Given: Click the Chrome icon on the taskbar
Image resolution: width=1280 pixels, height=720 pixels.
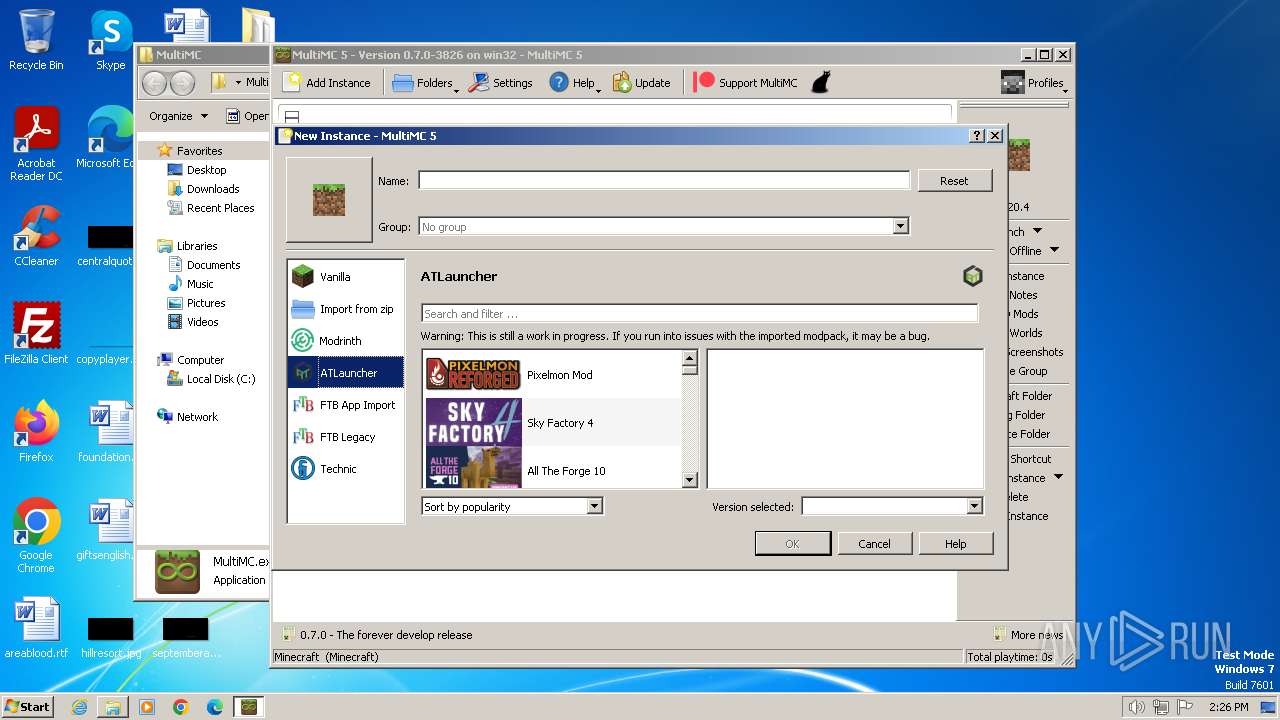Looking at the screenshot, I should [181, 707].
